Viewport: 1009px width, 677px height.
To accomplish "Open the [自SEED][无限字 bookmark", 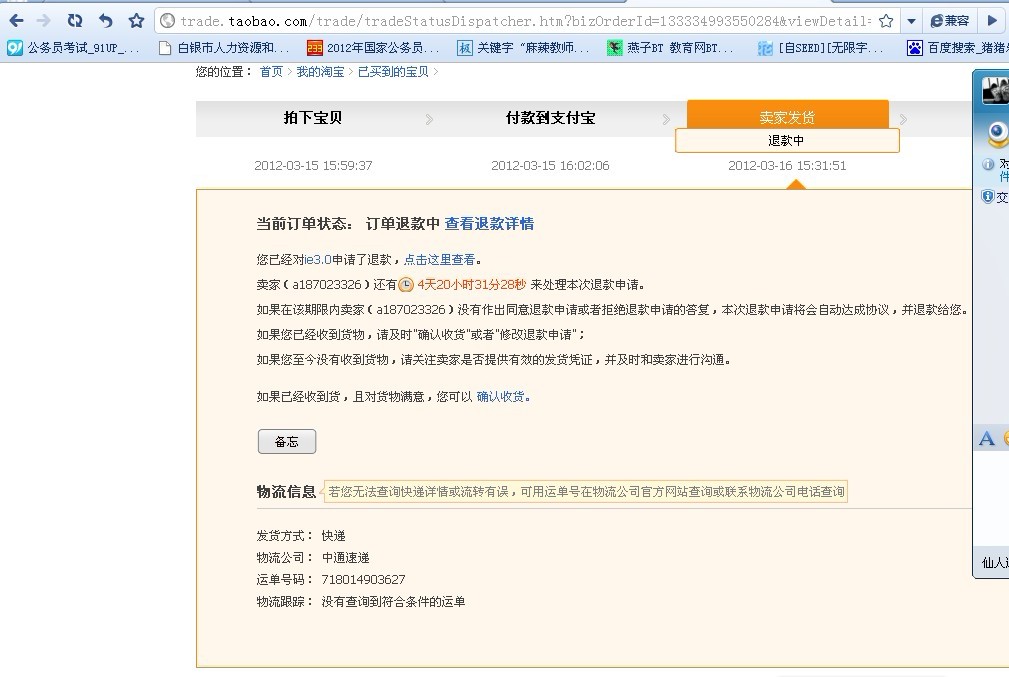I will [x=820, y=48].
